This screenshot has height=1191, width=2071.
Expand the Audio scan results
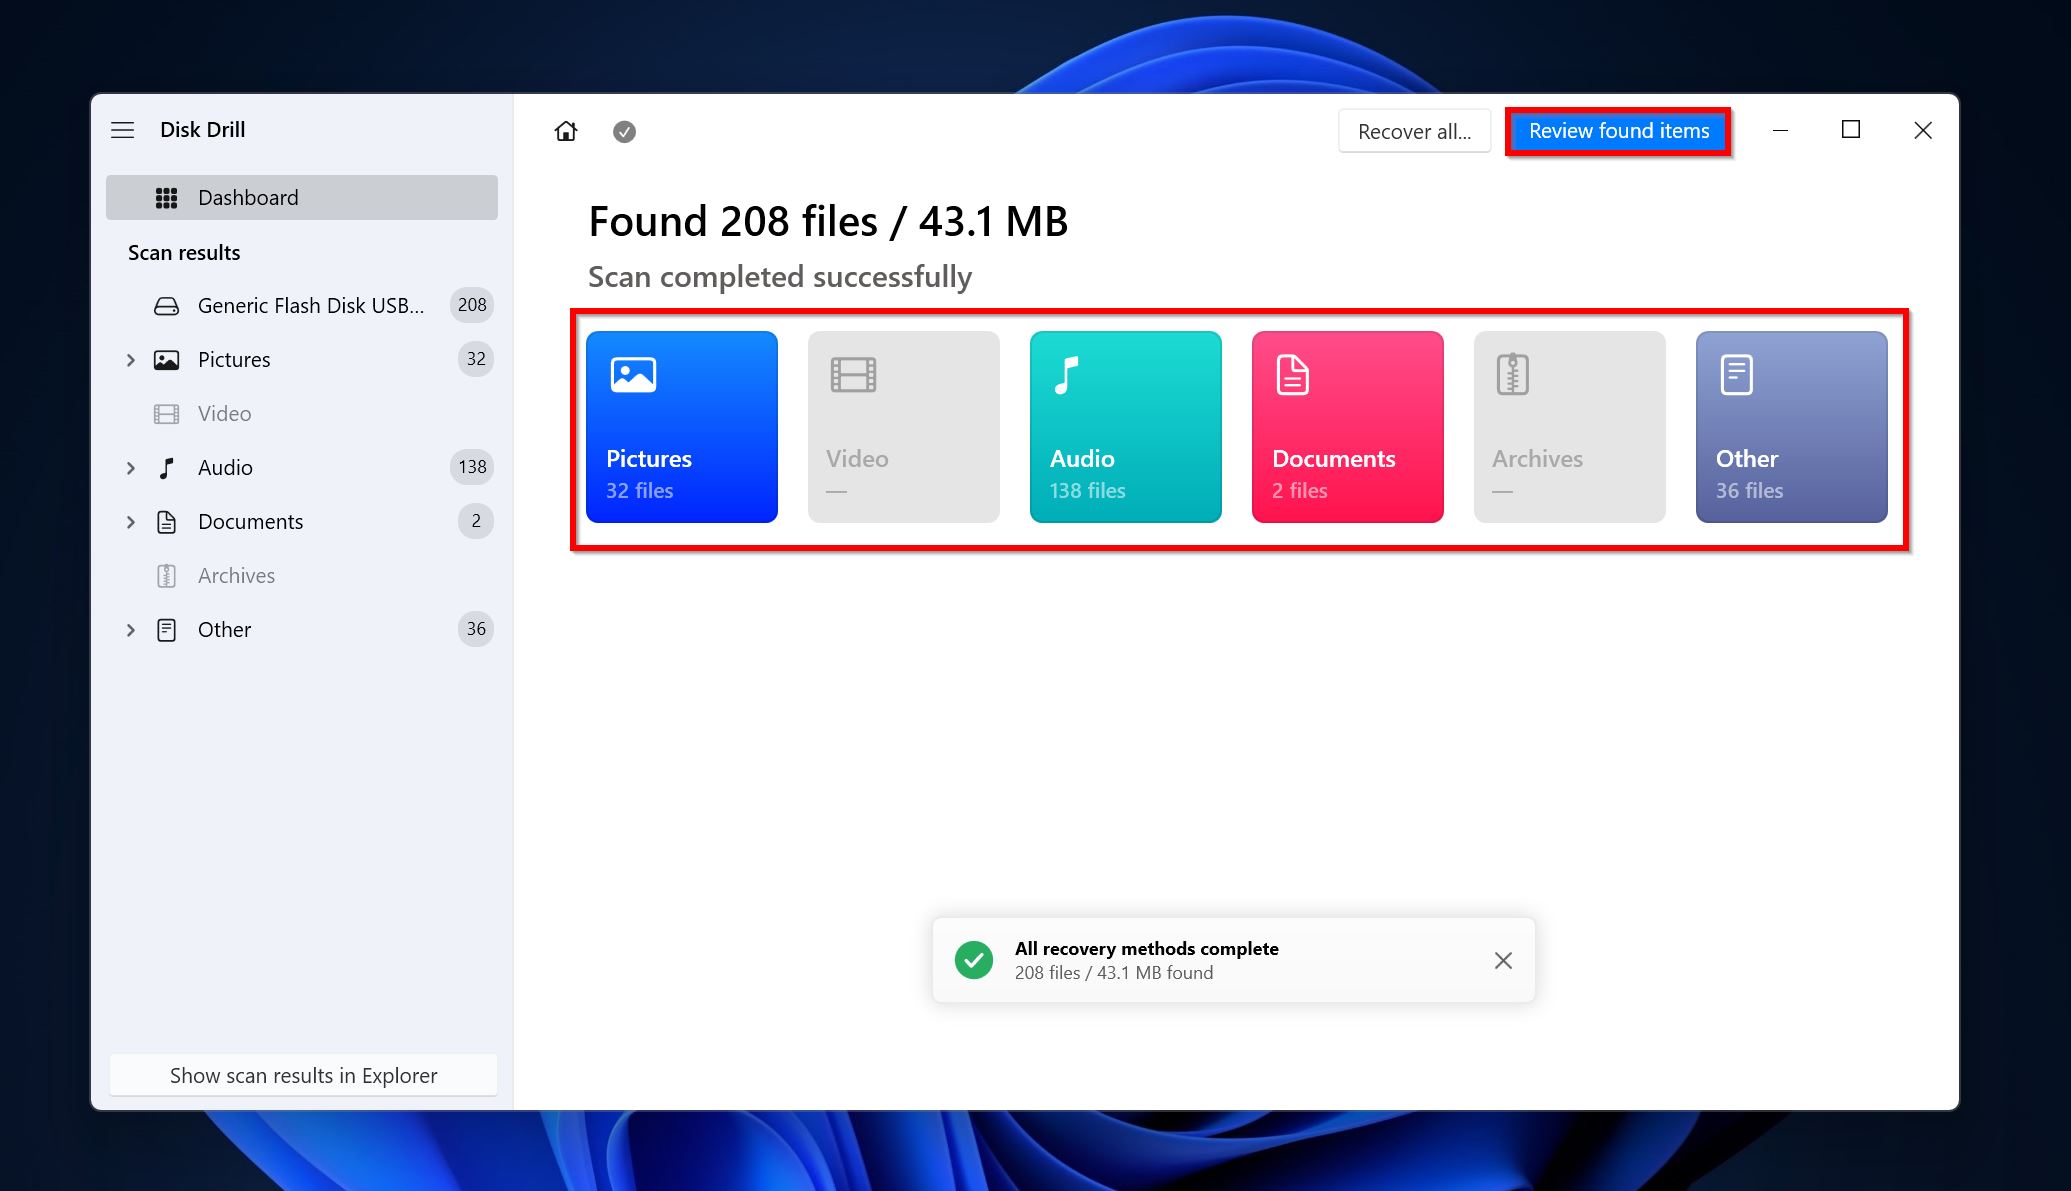click(129, 467)
